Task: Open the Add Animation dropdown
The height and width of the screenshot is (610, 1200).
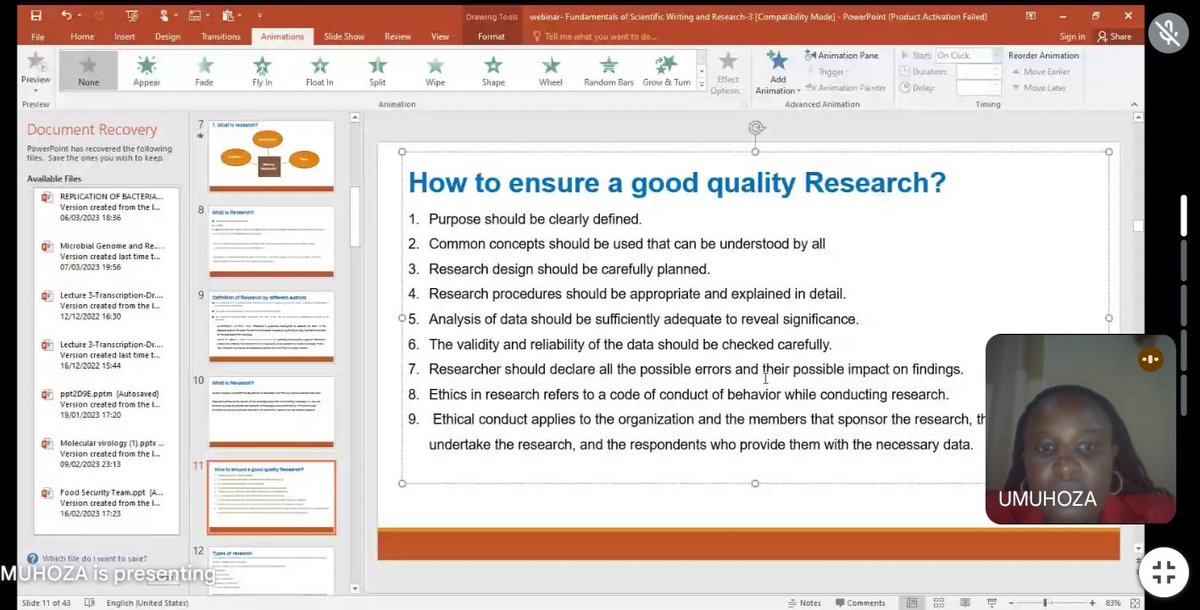Action: (776, 74)
